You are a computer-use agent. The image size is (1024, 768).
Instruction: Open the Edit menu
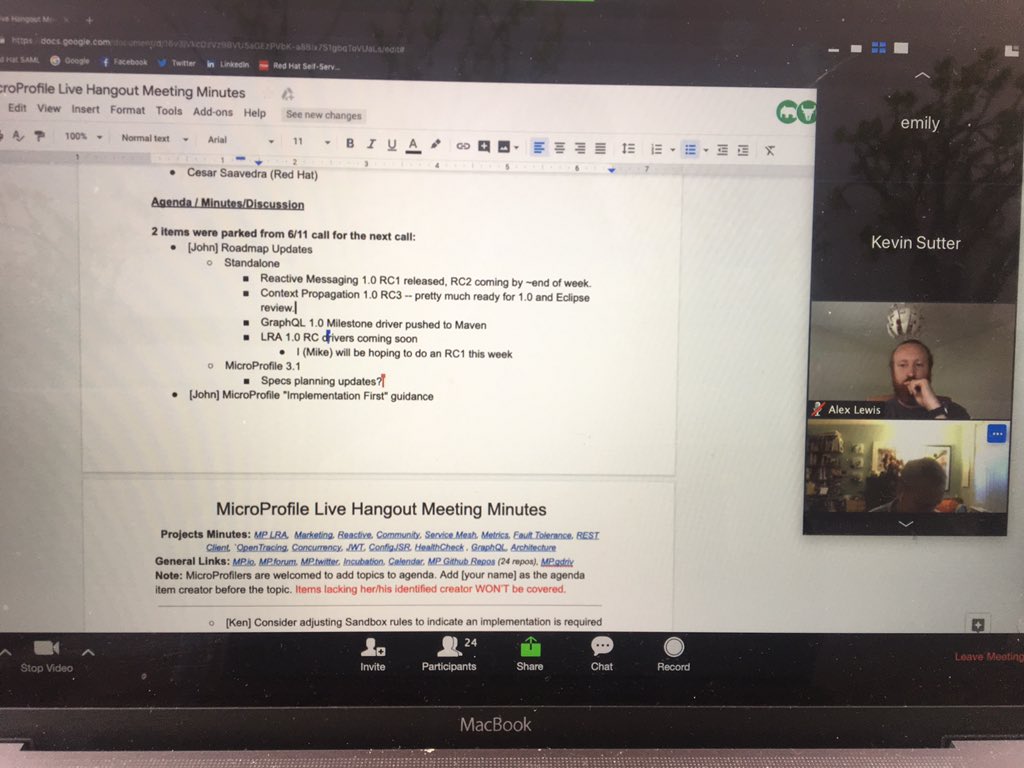(18, 108)
